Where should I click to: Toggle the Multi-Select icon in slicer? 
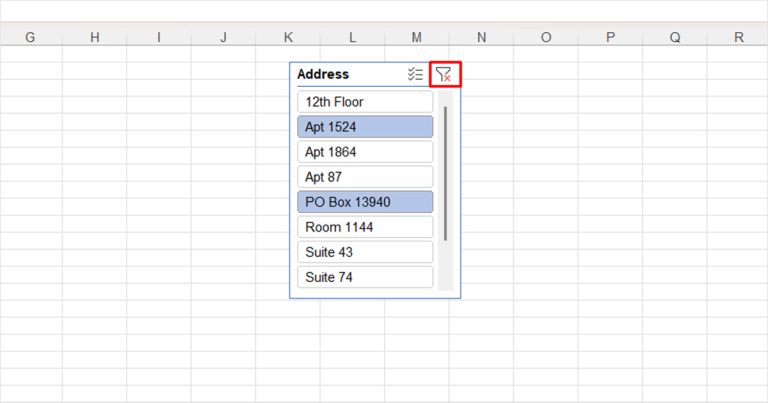415,74
